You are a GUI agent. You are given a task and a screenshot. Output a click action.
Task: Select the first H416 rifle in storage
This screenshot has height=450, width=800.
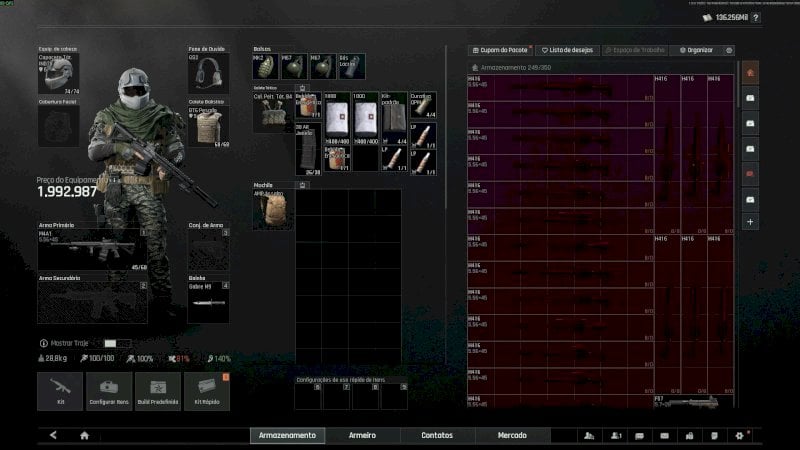(558, 87)
